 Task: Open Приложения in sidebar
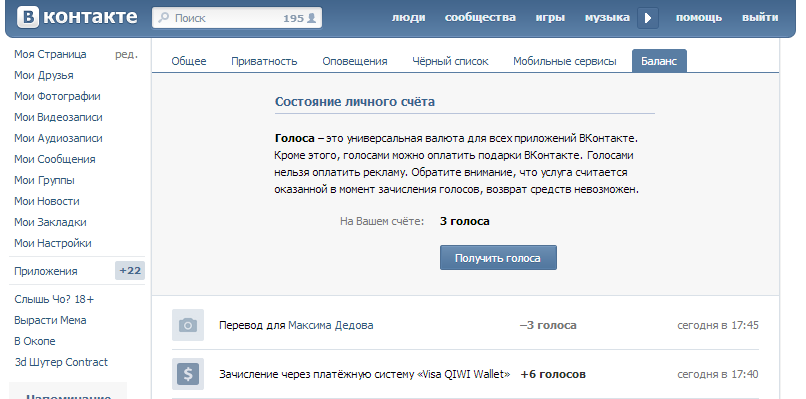pyautogui.click(x=46, y=271)
